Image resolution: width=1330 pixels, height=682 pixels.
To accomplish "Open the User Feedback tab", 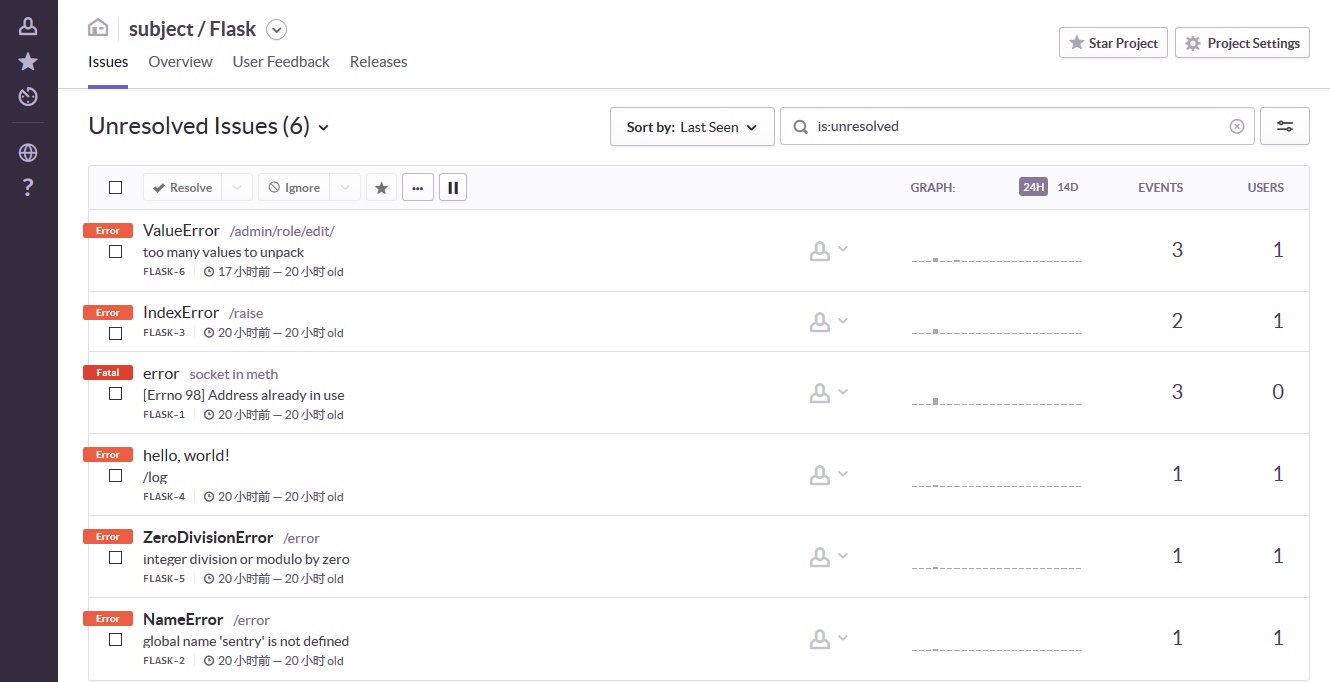I will 281,62.
